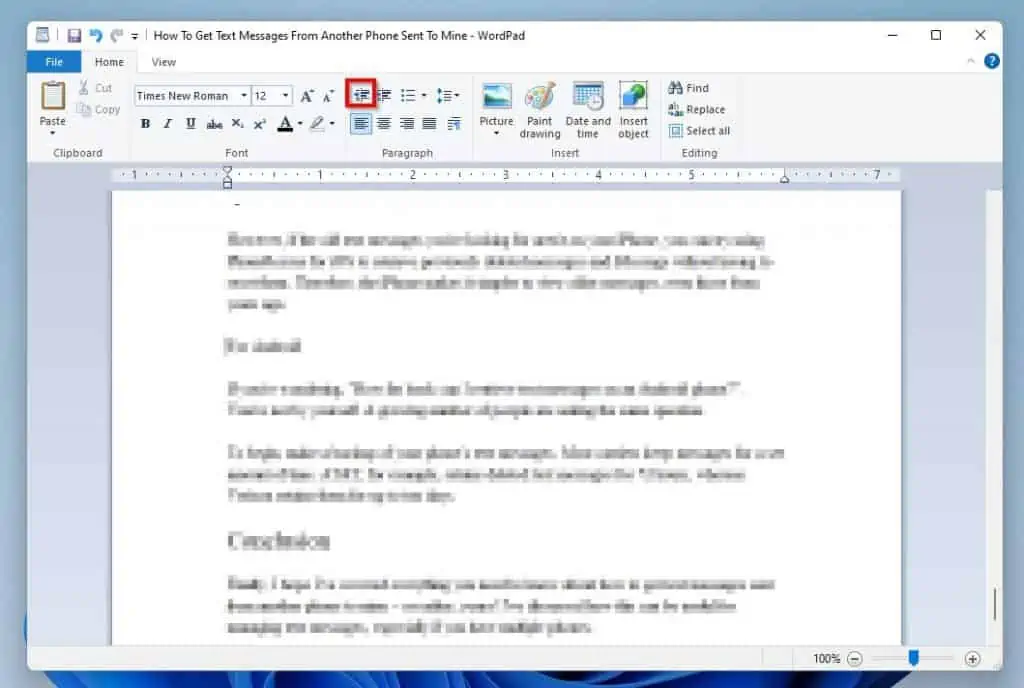This screenshot has height=688, width=1024.
Task: Maximize the WordPad window
Action: (x=936, y=35)
